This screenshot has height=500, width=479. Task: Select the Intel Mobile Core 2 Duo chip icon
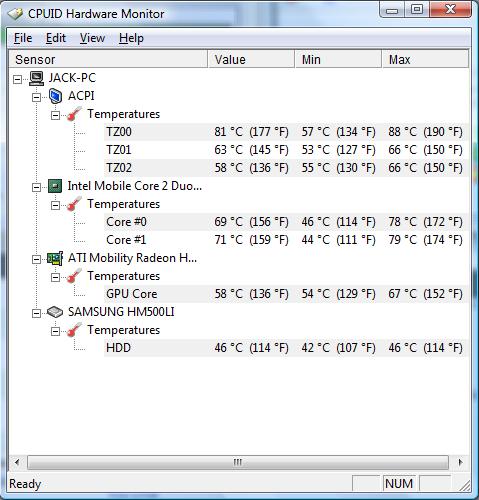pos(55,186)
